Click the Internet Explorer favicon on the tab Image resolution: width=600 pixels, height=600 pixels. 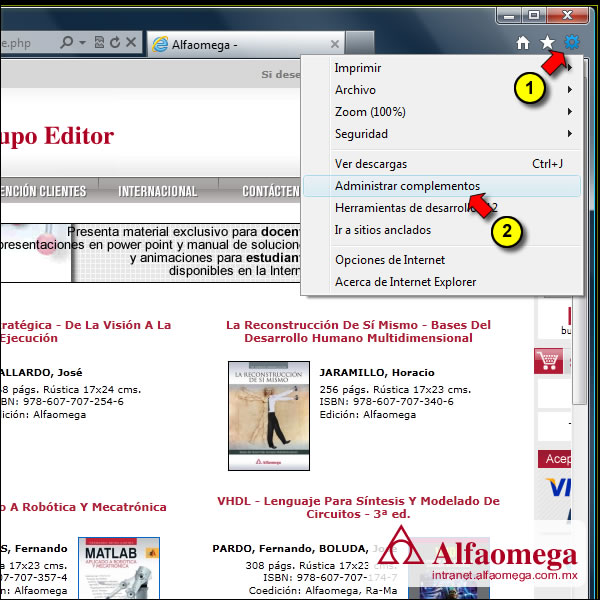coord(160,44)
